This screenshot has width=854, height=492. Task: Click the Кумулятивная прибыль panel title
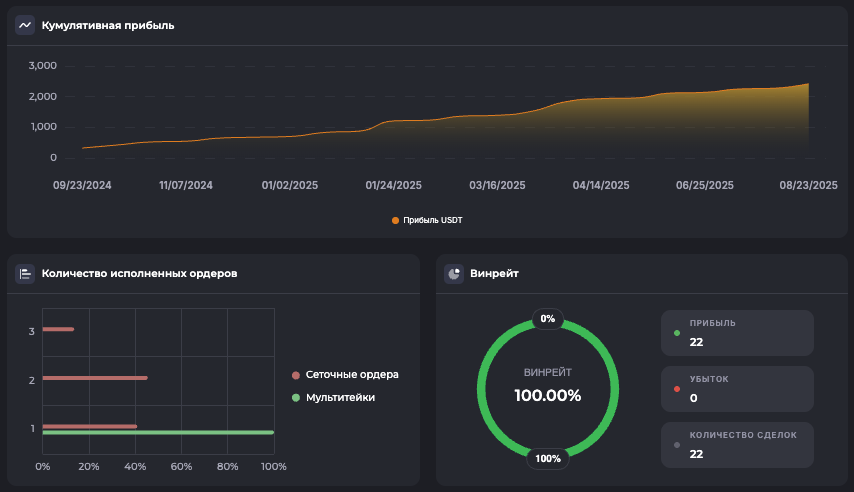coord(108,25)
